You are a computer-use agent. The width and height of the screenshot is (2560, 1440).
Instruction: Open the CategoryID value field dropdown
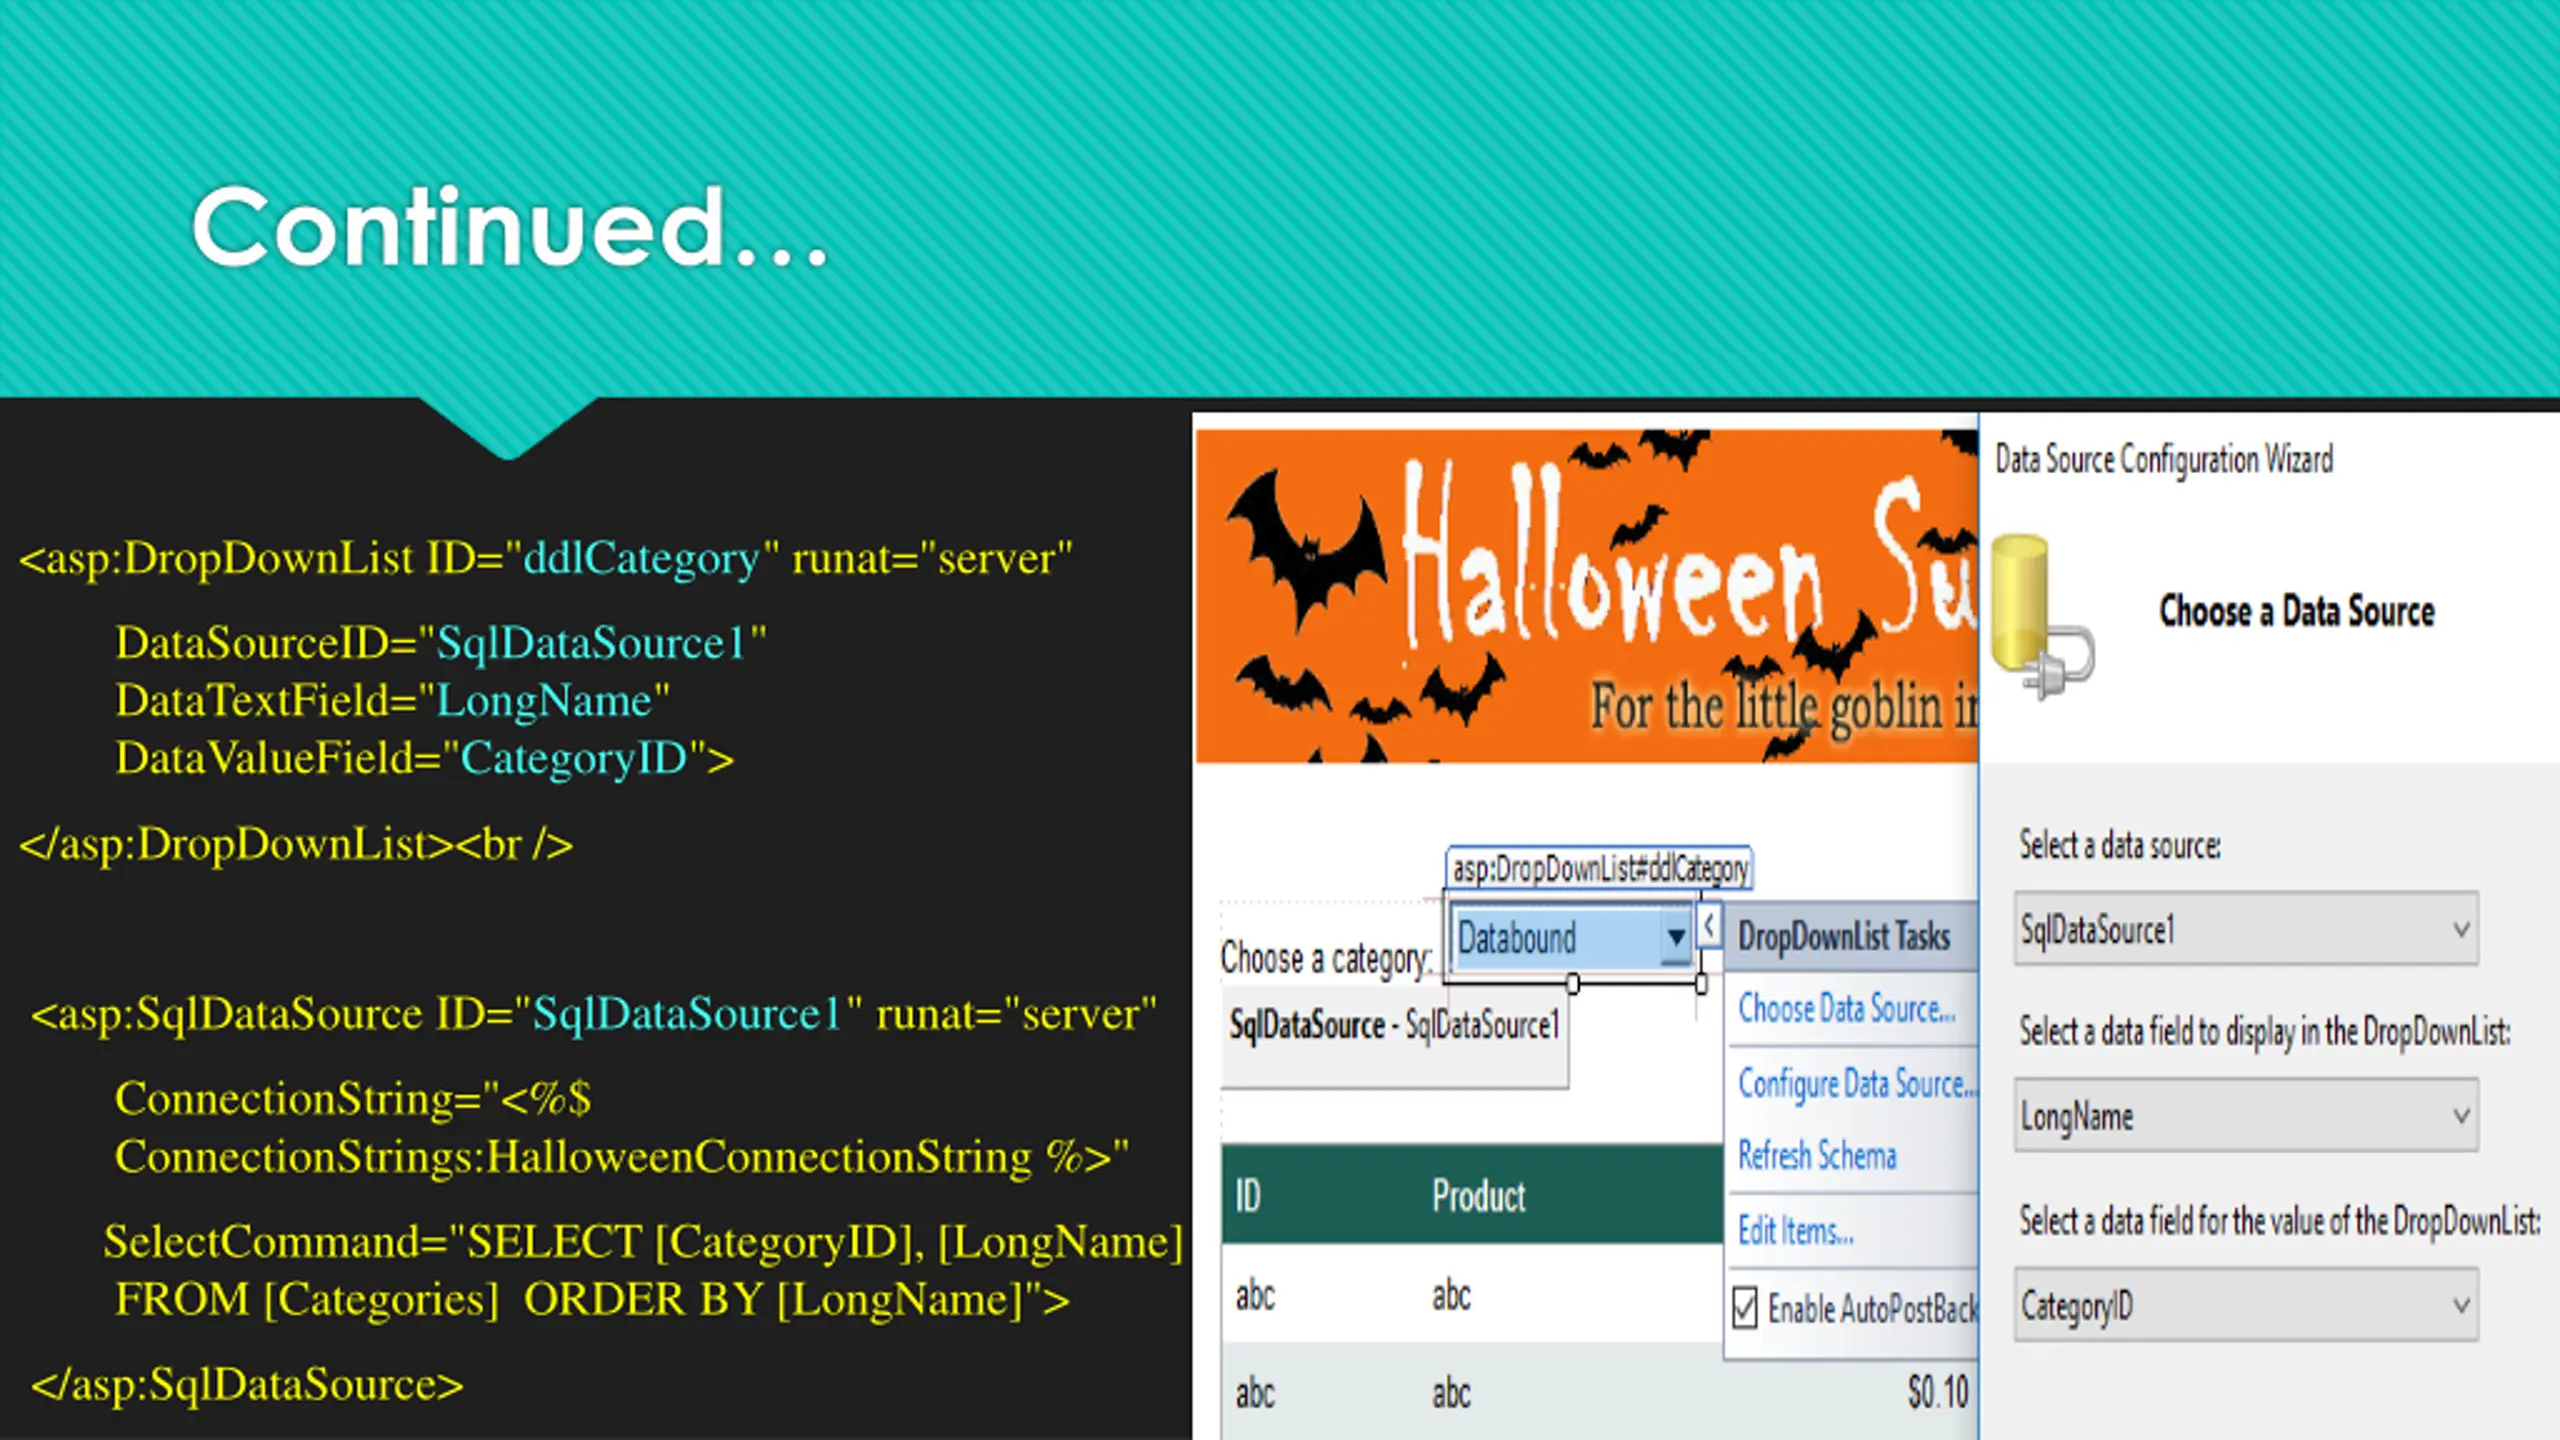tap(2246, 1304)
